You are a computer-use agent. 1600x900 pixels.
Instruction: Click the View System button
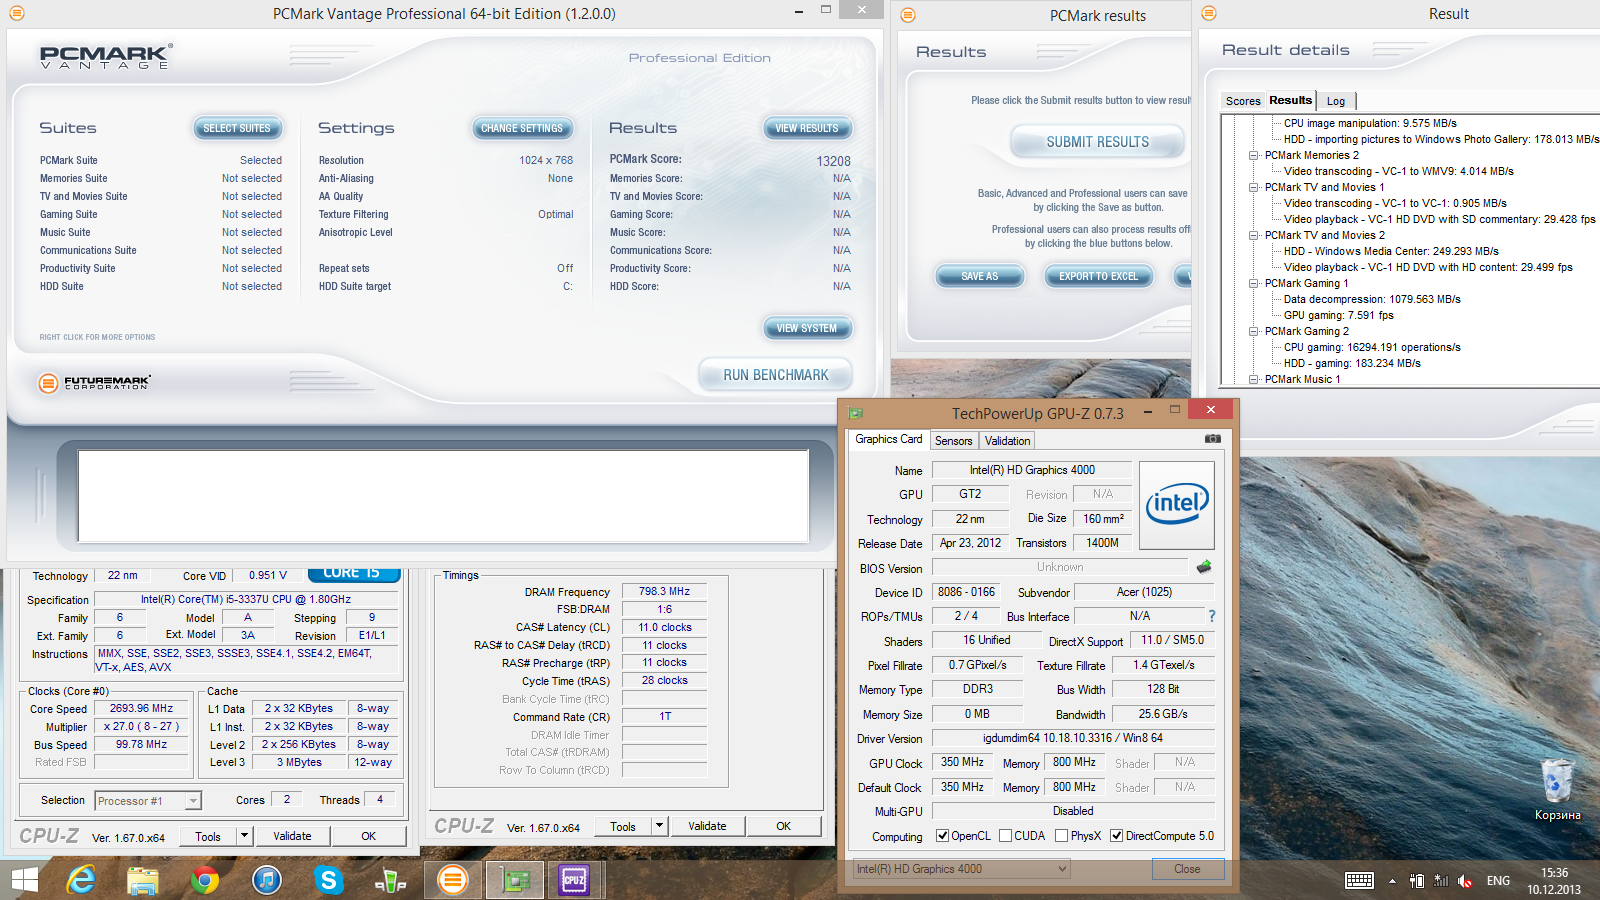coord(807,328)
